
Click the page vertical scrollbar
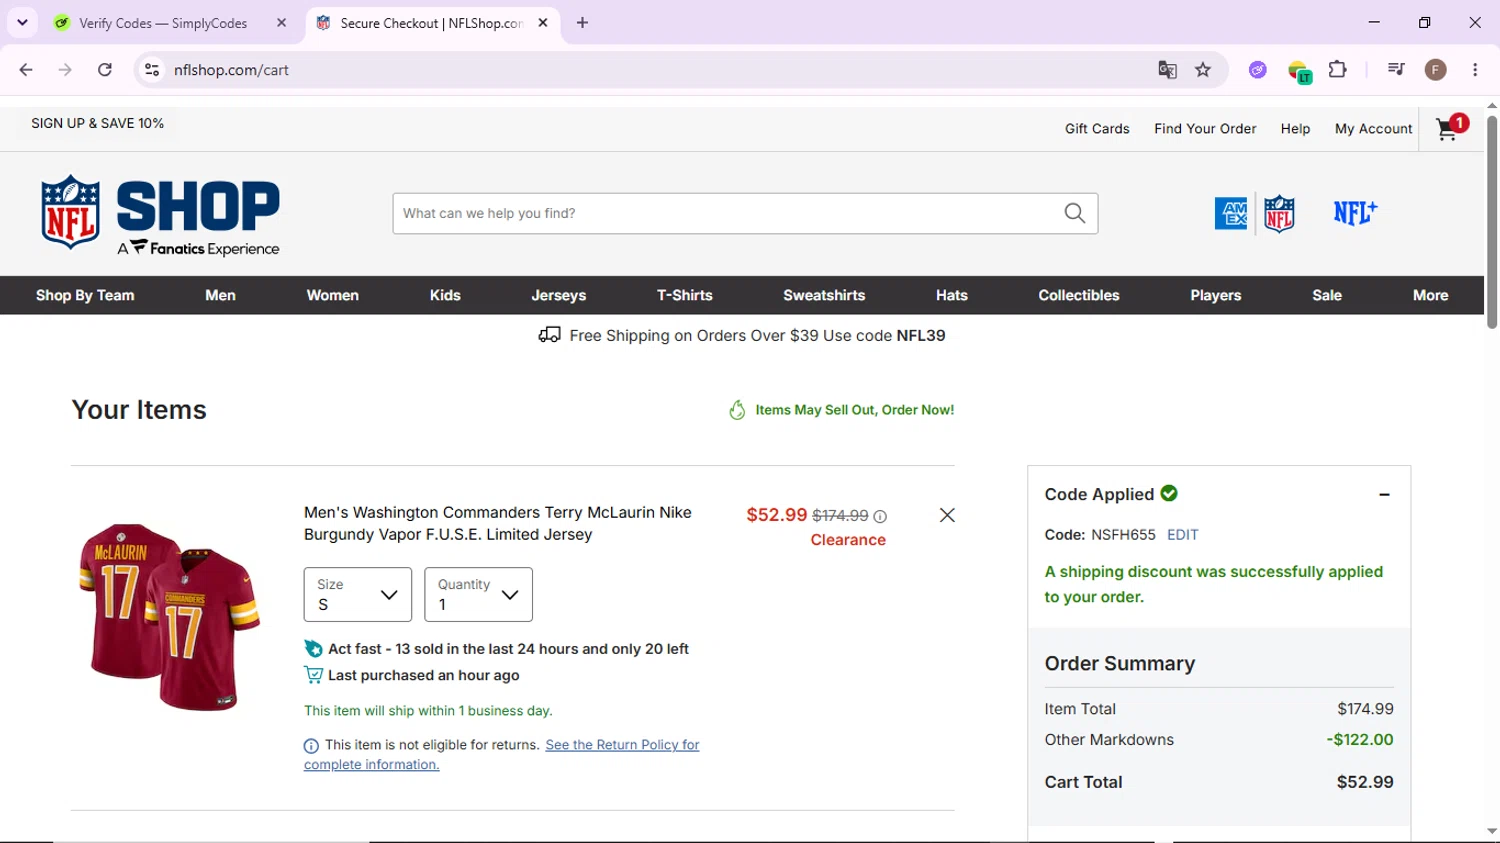[1492, 222]
